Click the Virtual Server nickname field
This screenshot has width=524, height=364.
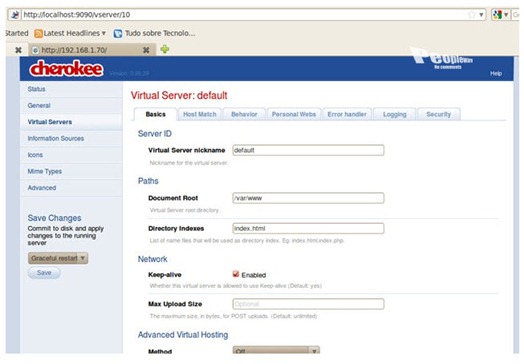308,150
